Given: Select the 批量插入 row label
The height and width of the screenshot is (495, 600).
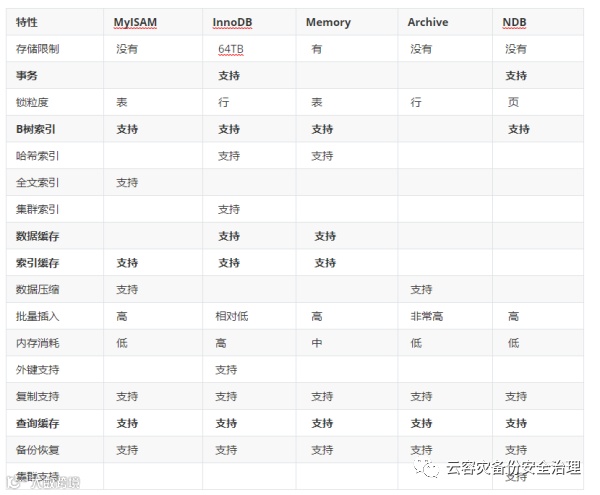Looking at the screenshot, I should 38,316.
